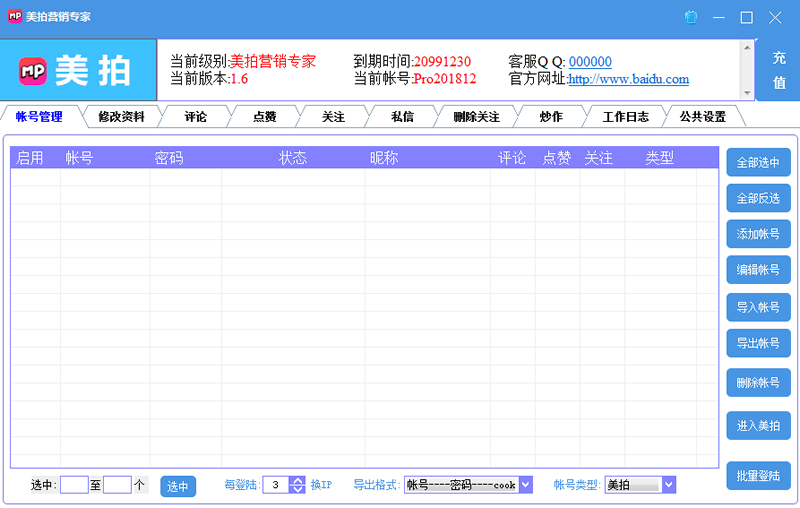Click the 关注 column header in table
The height and width of the screenshot is (508, 800).
pyautogui.click(x=598, y=158)
